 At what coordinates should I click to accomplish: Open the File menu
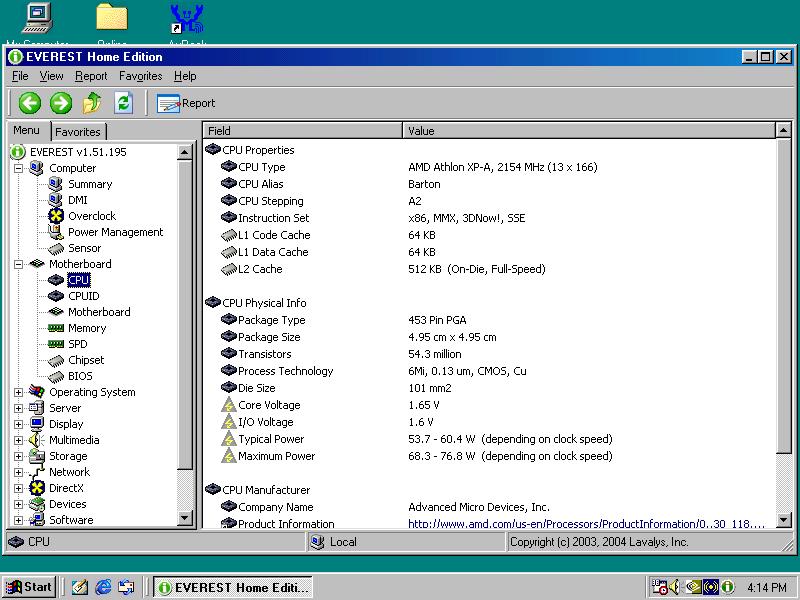20,76
